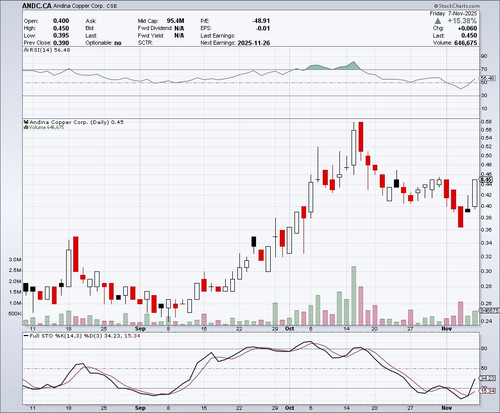This screenshot has width=500, height=413.
Task: Click the stochastic %K value tag 34.23
Action: [x=486, y=378]
